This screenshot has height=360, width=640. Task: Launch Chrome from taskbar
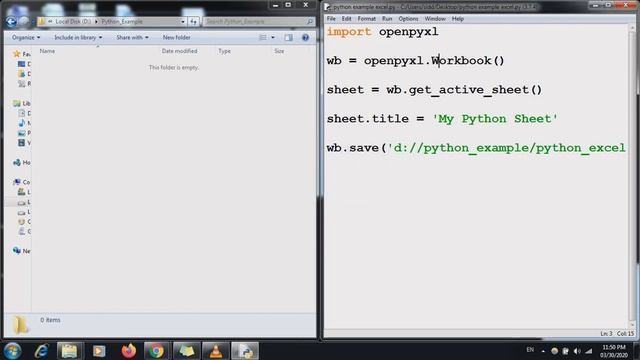pos(156,351)
